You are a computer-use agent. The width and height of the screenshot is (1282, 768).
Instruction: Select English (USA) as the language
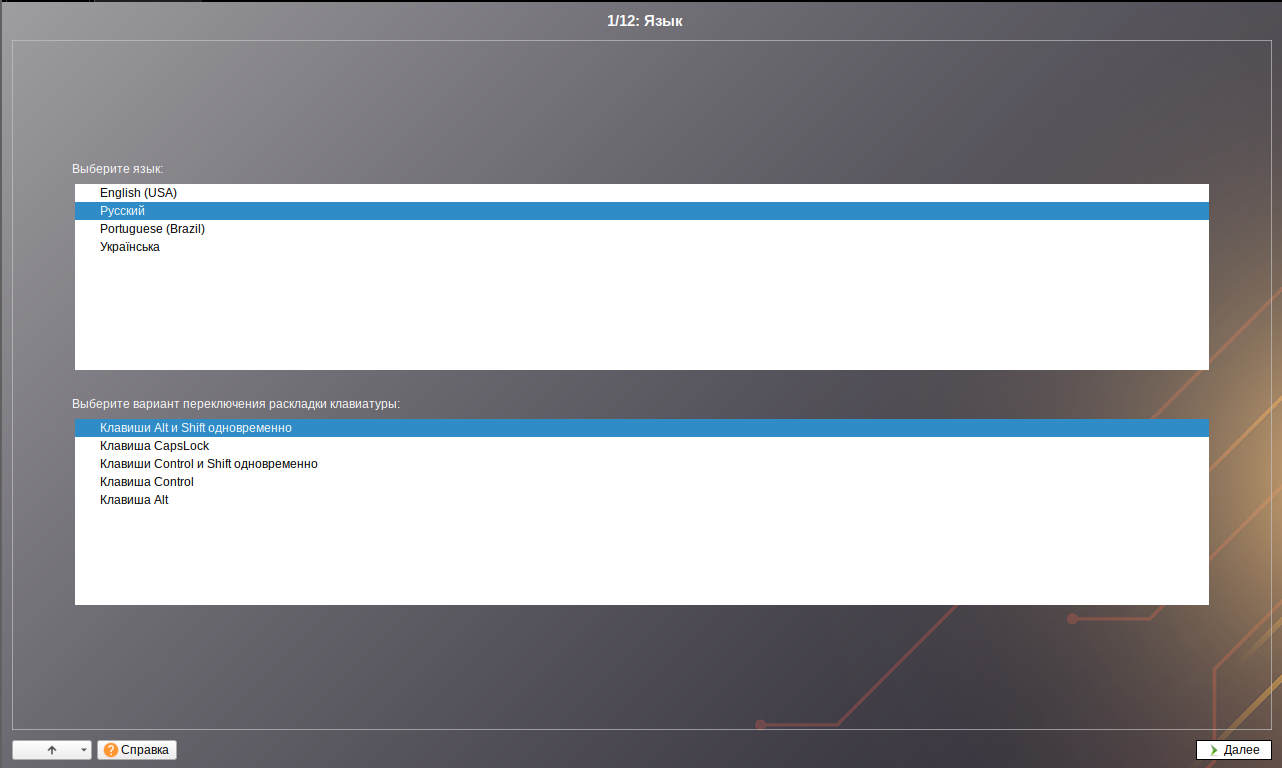(x=138, y=192)
